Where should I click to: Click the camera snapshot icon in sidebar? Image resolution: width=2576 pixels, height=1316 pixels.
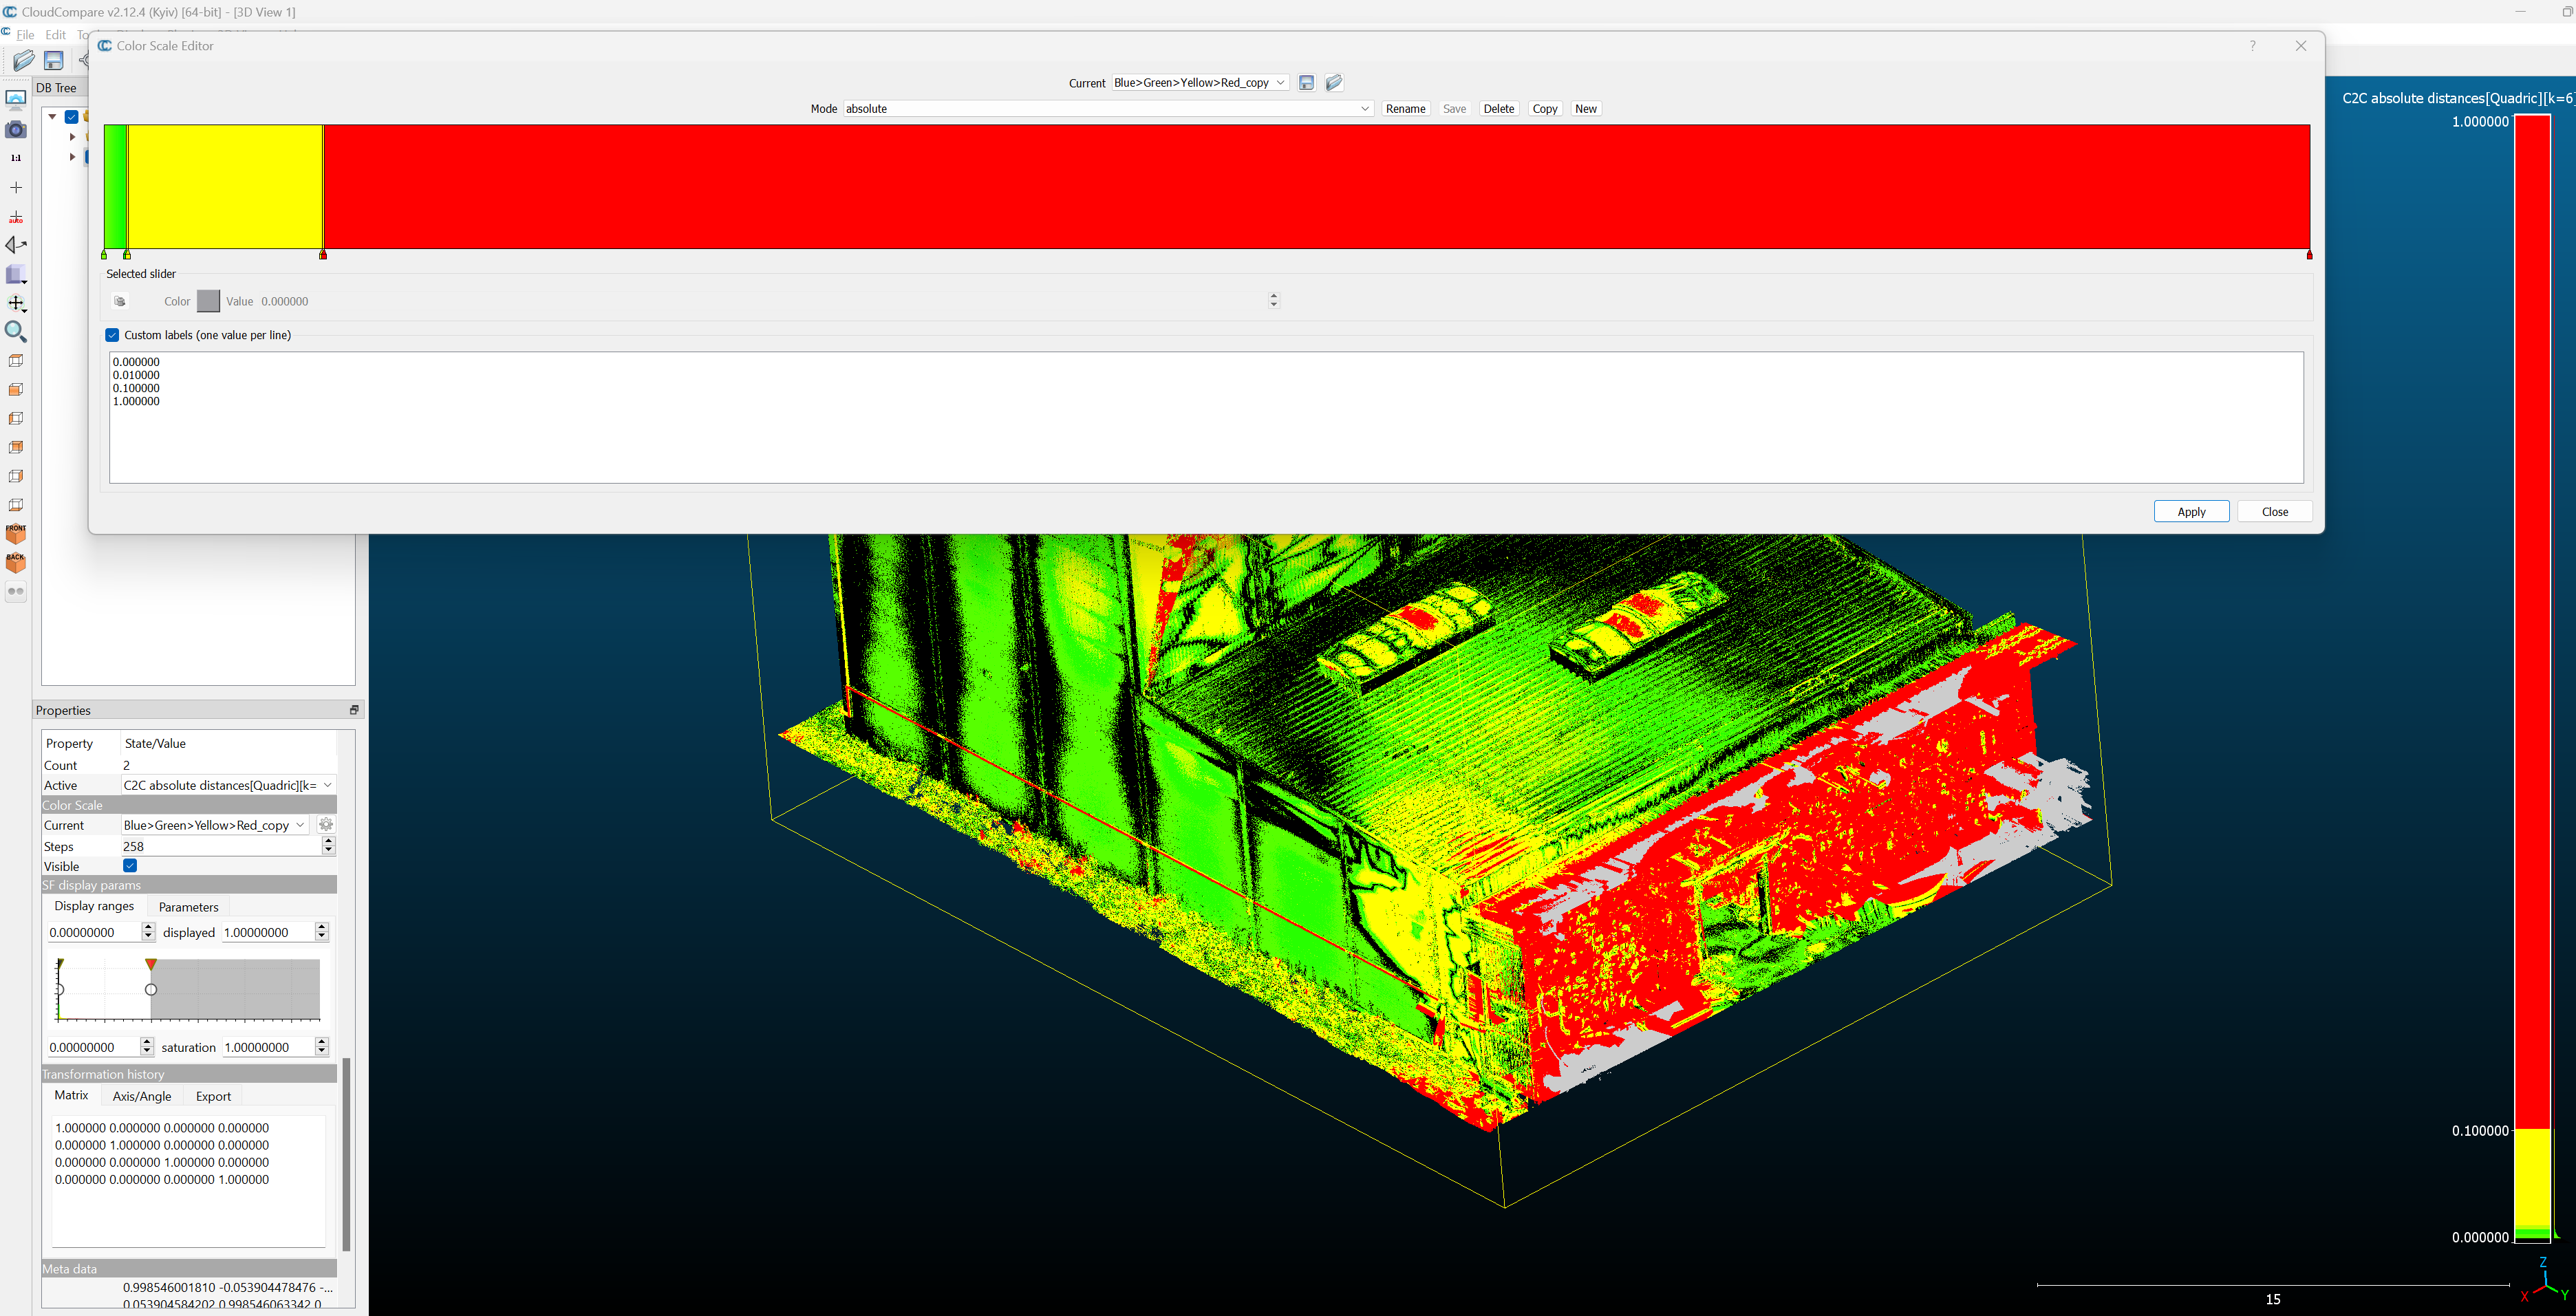(16, 130)
